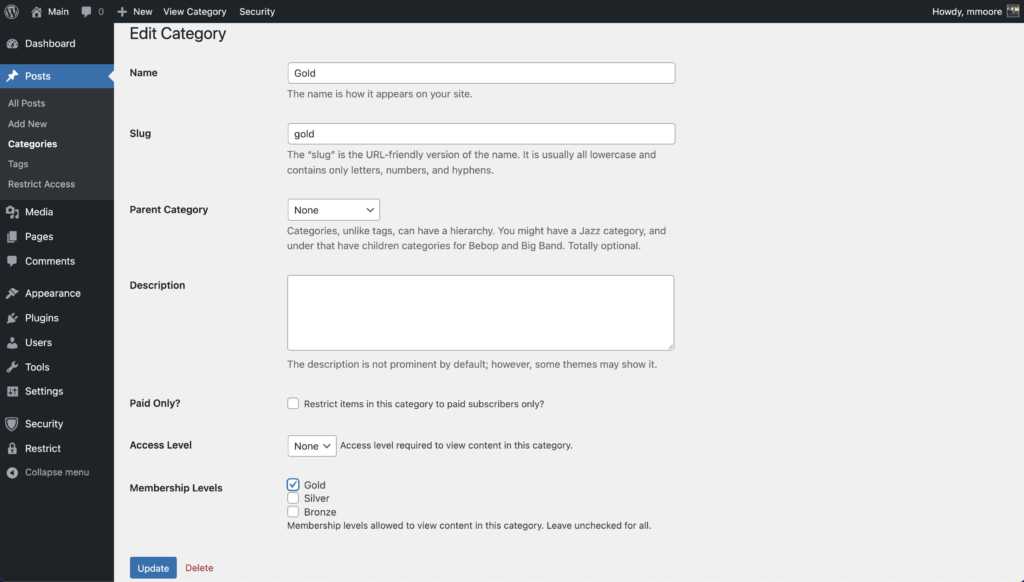Open View Category in admin bar
The width and height of the screenshot is (1024, 582).
click(x=195, y=12)
